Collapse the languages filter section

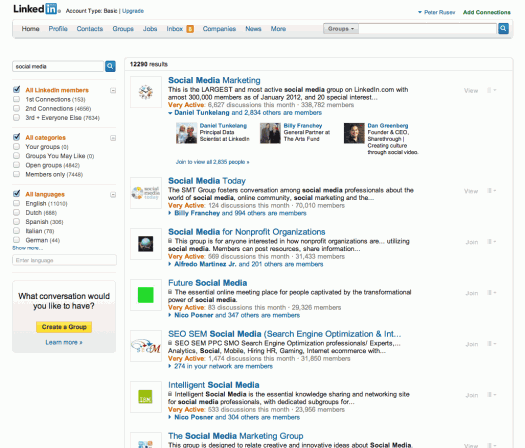pos(113,195)
